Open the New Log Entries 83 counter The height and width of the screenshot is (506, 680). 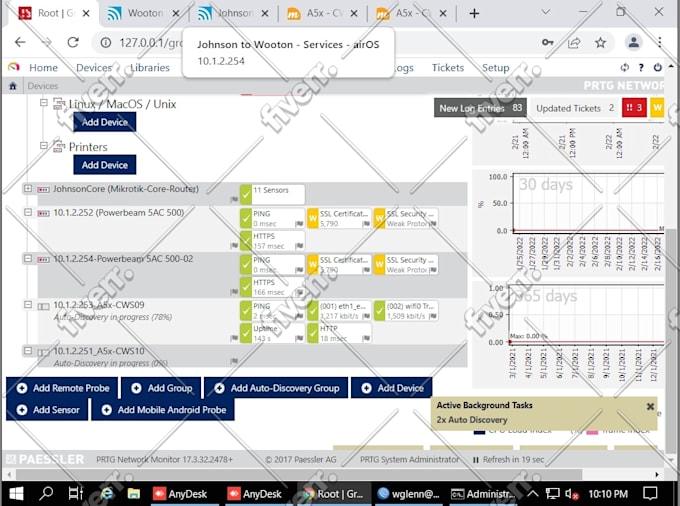[x=480, y=108]
